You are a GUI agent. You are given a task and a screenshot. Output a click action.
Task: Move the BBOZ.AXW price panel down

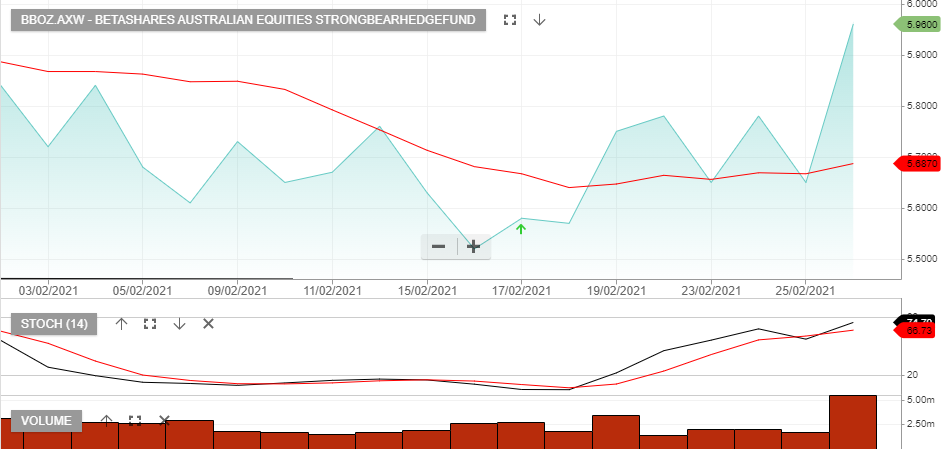pyautogui.click(x=539, y=20)
